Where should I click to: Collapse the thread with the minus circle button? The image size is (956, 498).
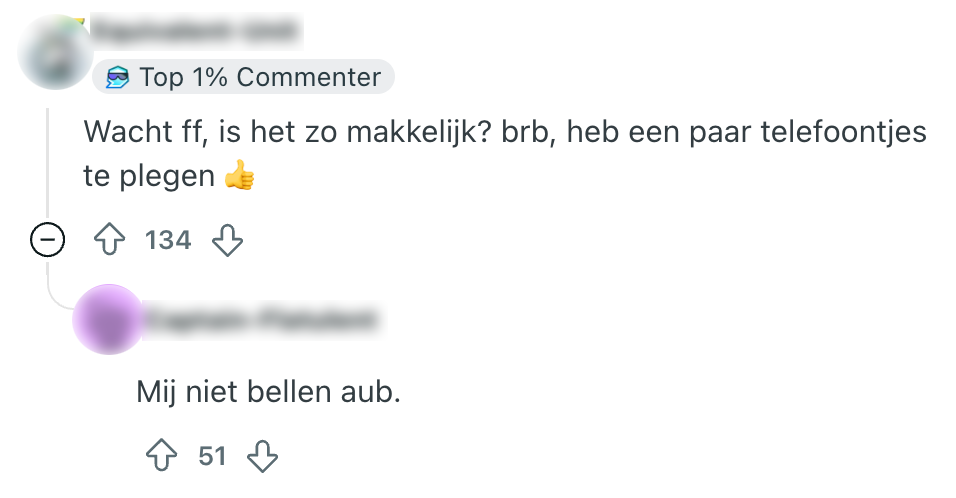coord(48,240)
